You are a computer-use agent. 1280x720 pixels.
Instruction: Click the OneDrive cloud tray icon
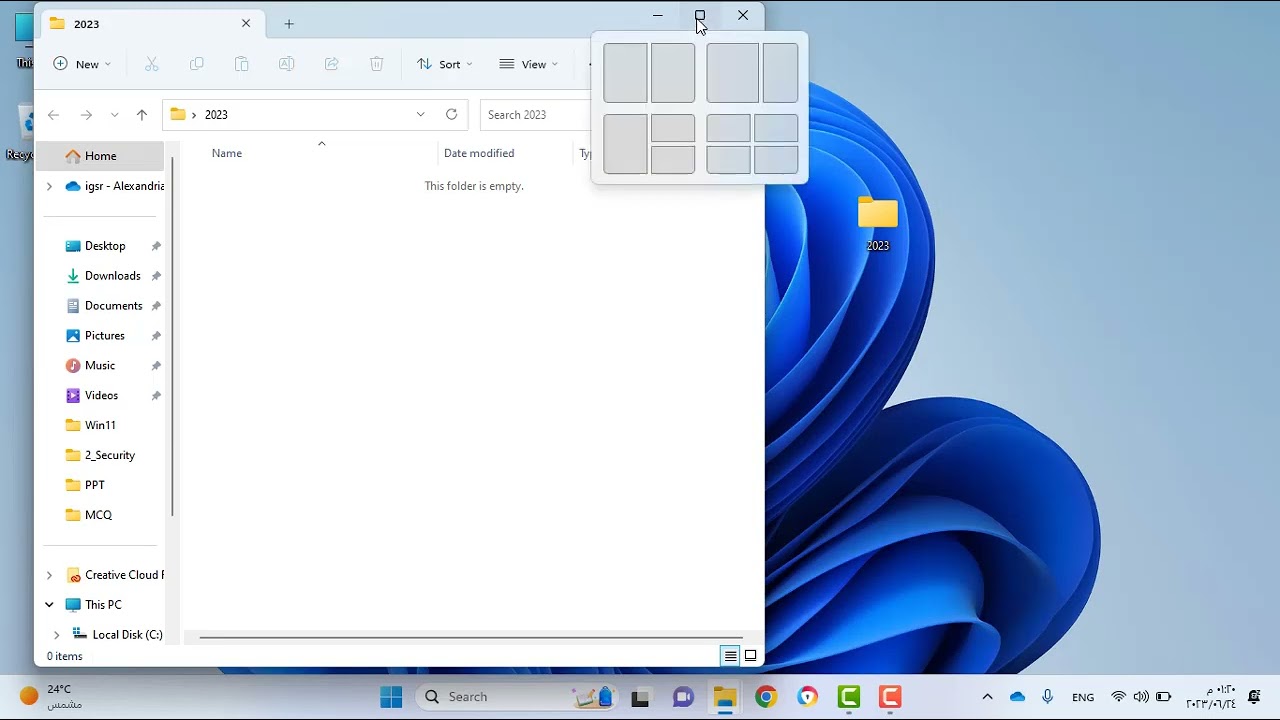[1018, 697]
